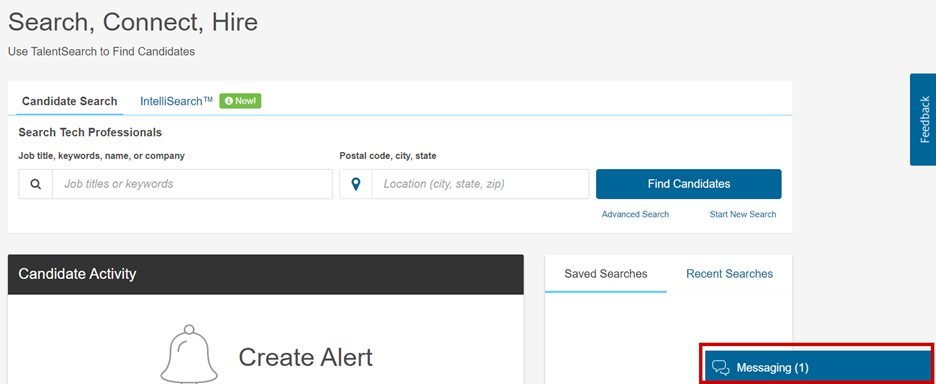The width and height of the screenshot is (936, 384).
Task: Open the Advanced Search link
Action: point(635,214)
